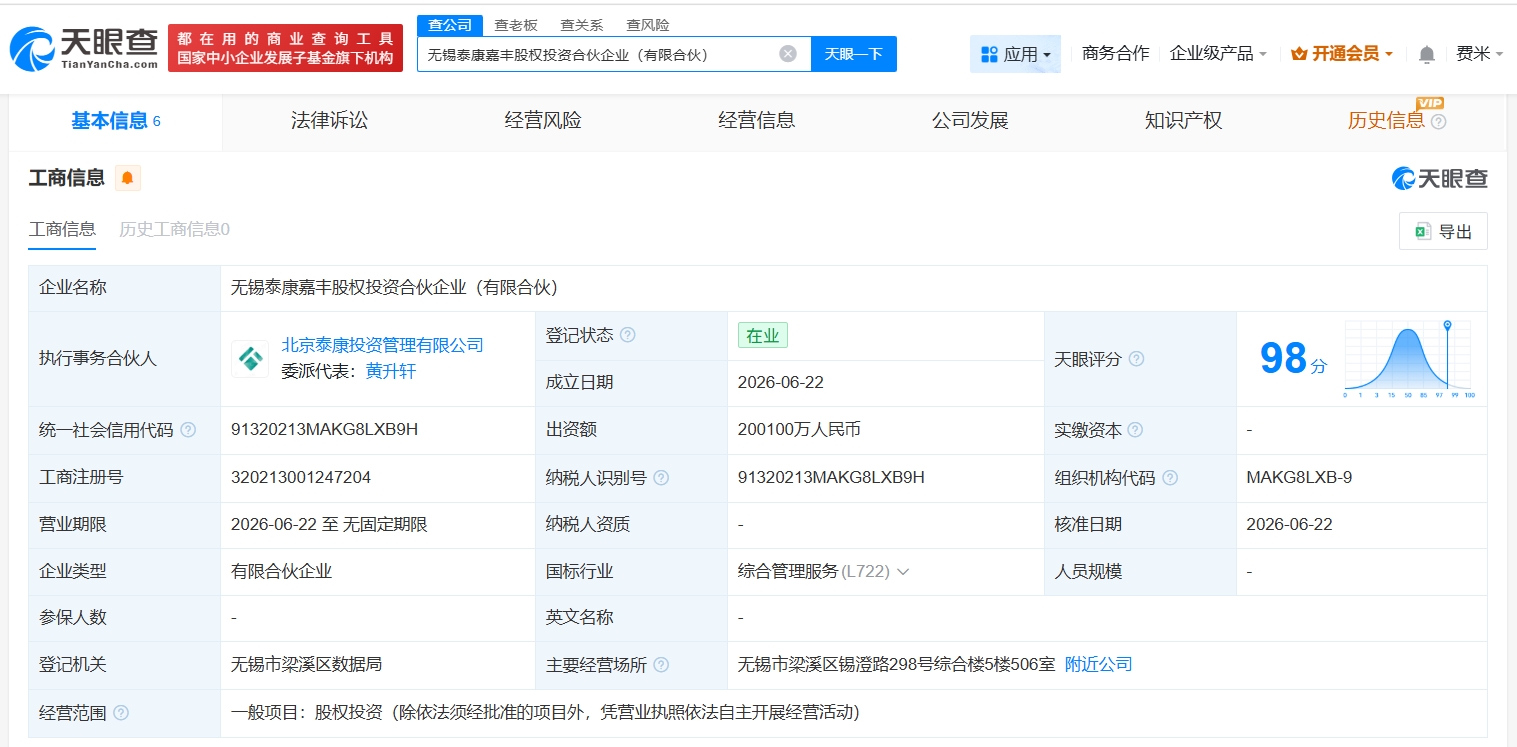Clear the search box with the X icon

tap(788, 54)
